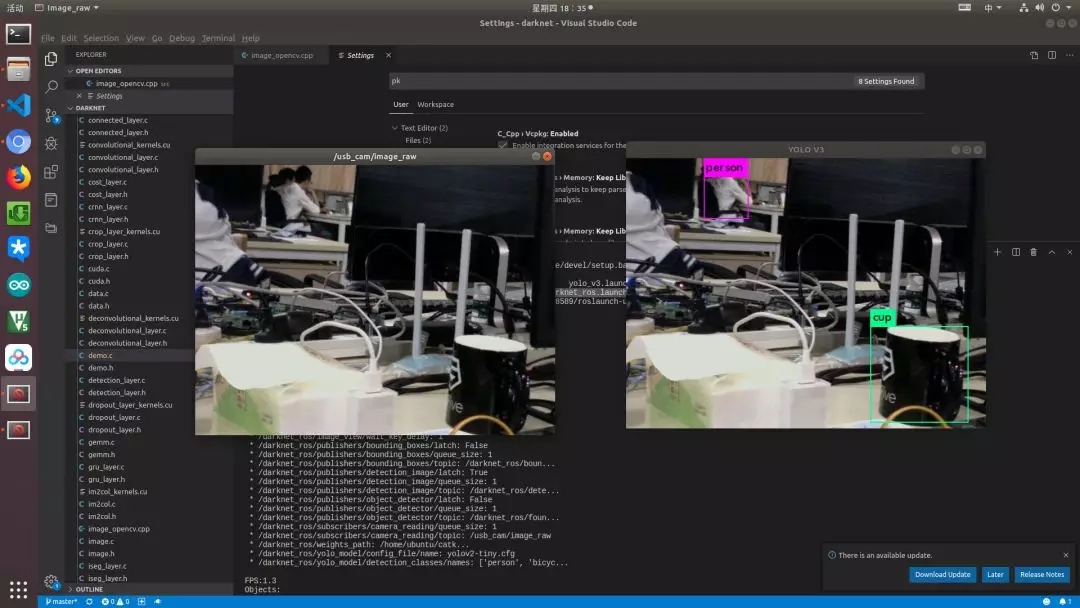Kill terminal with the trash icon

(1033, 252)
